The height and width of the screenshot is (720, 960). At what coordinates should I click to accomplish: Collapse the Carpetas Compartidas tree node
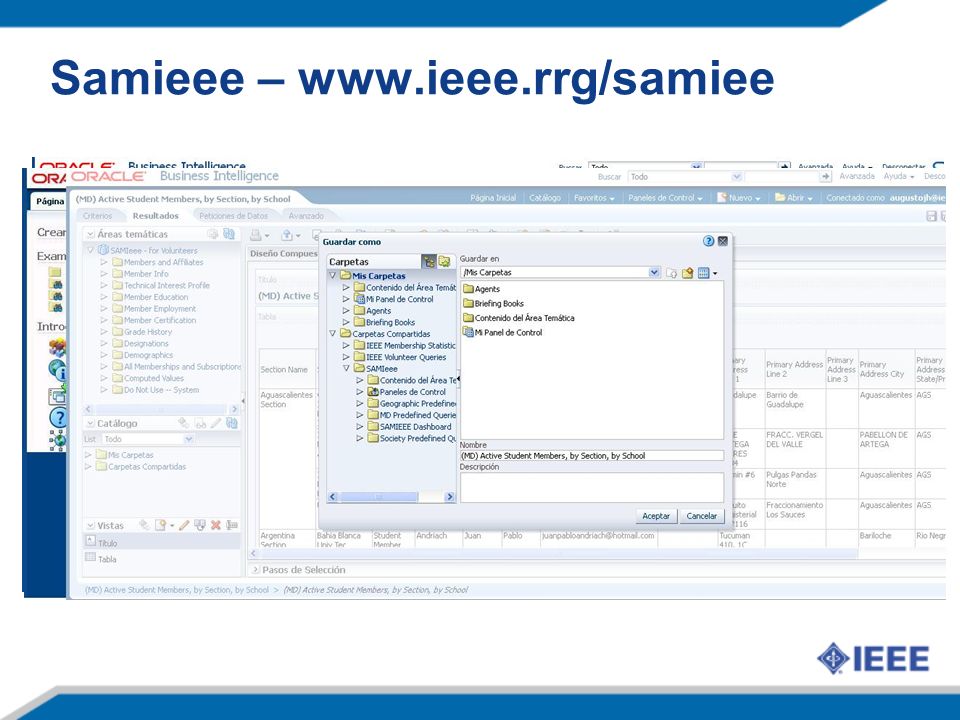[333, 334]
